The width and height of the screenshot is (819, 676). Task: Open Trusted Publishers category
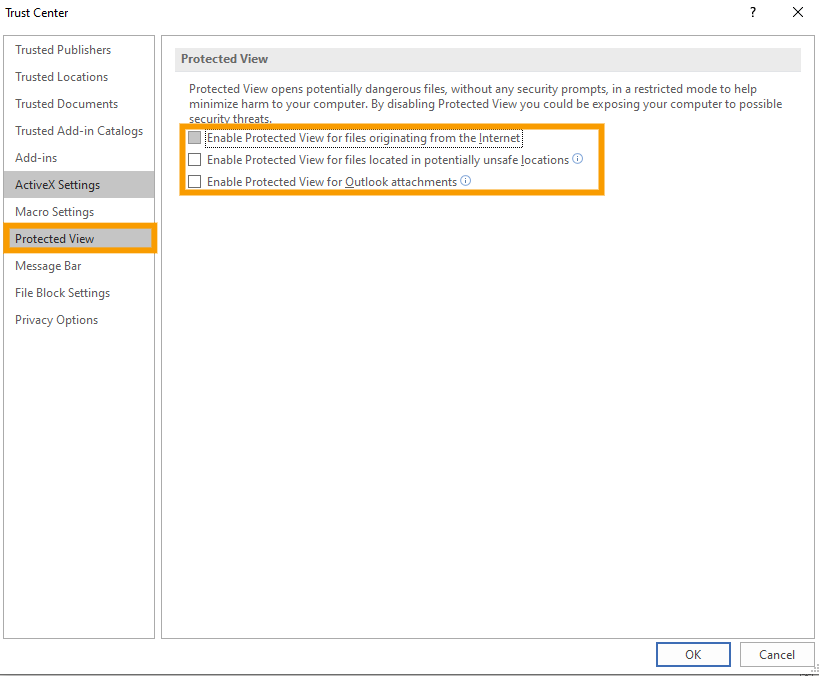click(x=63, y=50)
